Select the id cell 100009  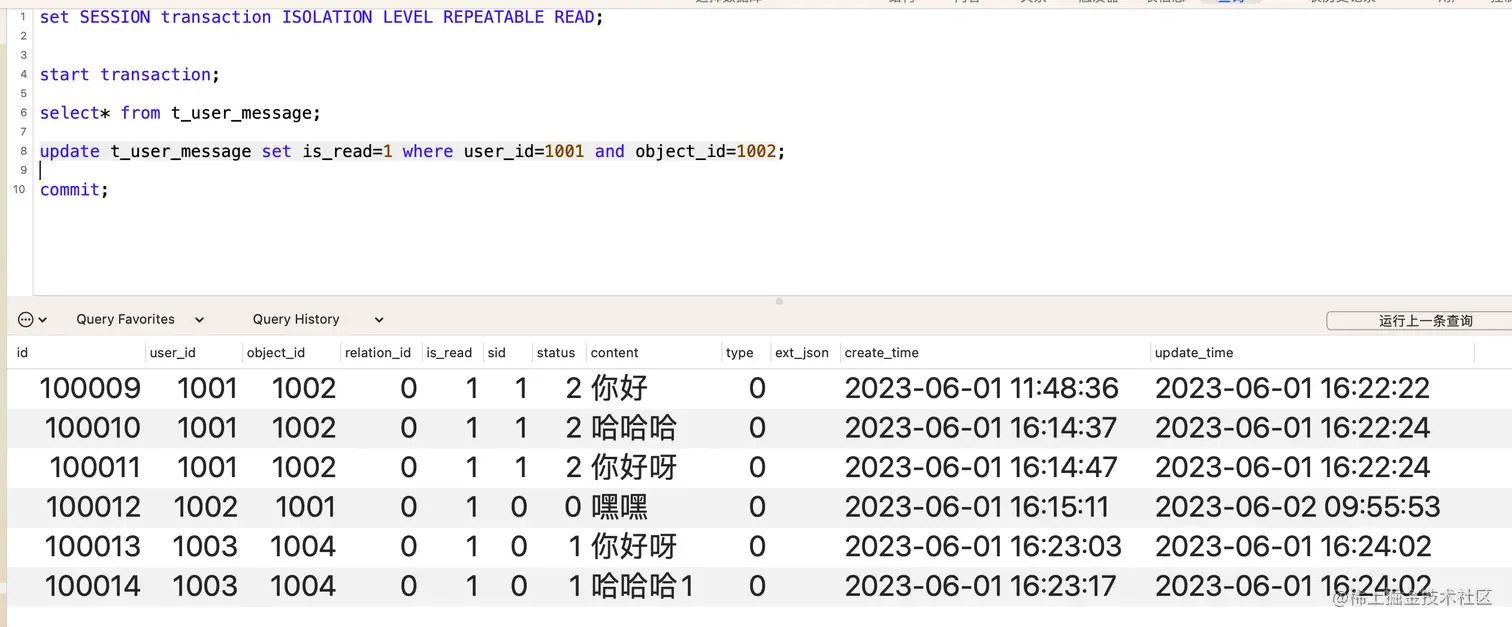coord(90,388)
